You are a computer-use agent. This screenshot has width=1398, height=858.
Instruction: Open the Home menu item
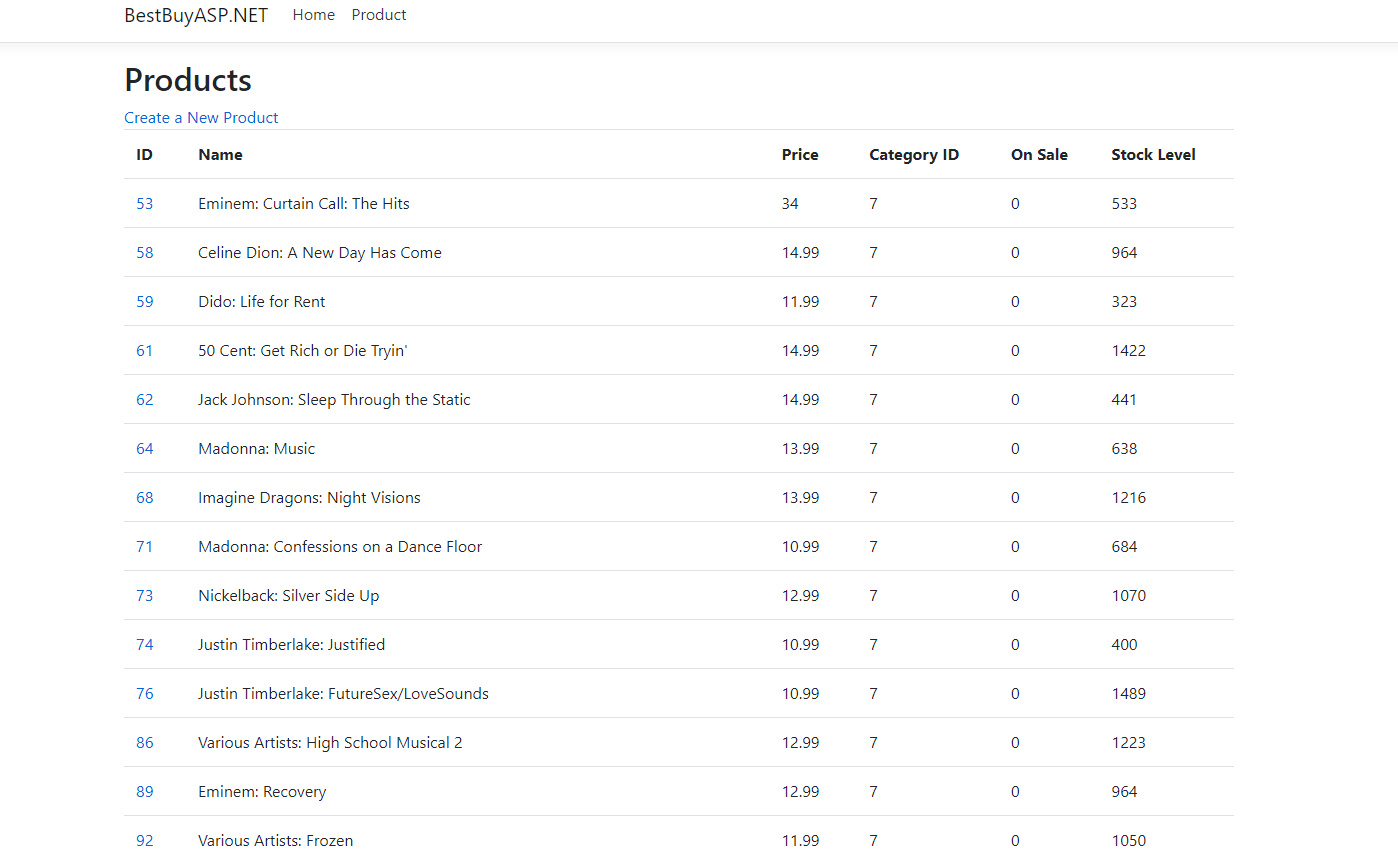[313, 15]
